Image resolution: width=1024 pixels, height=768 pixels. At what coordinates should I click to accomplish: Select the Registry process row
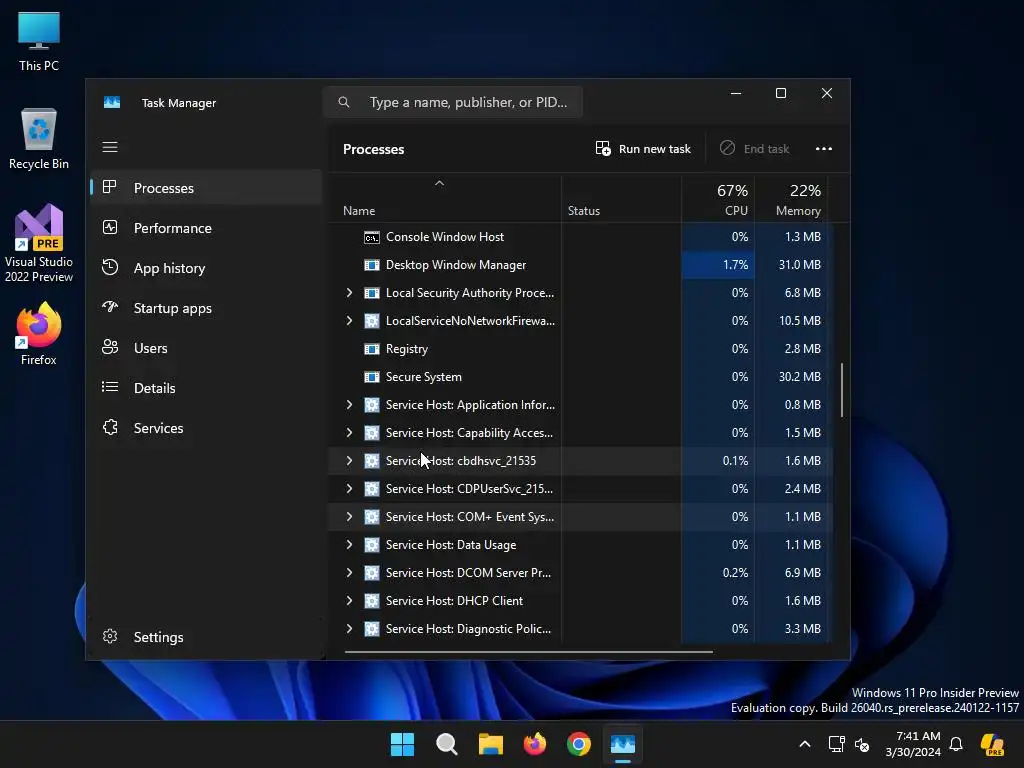tap(579, 349)
